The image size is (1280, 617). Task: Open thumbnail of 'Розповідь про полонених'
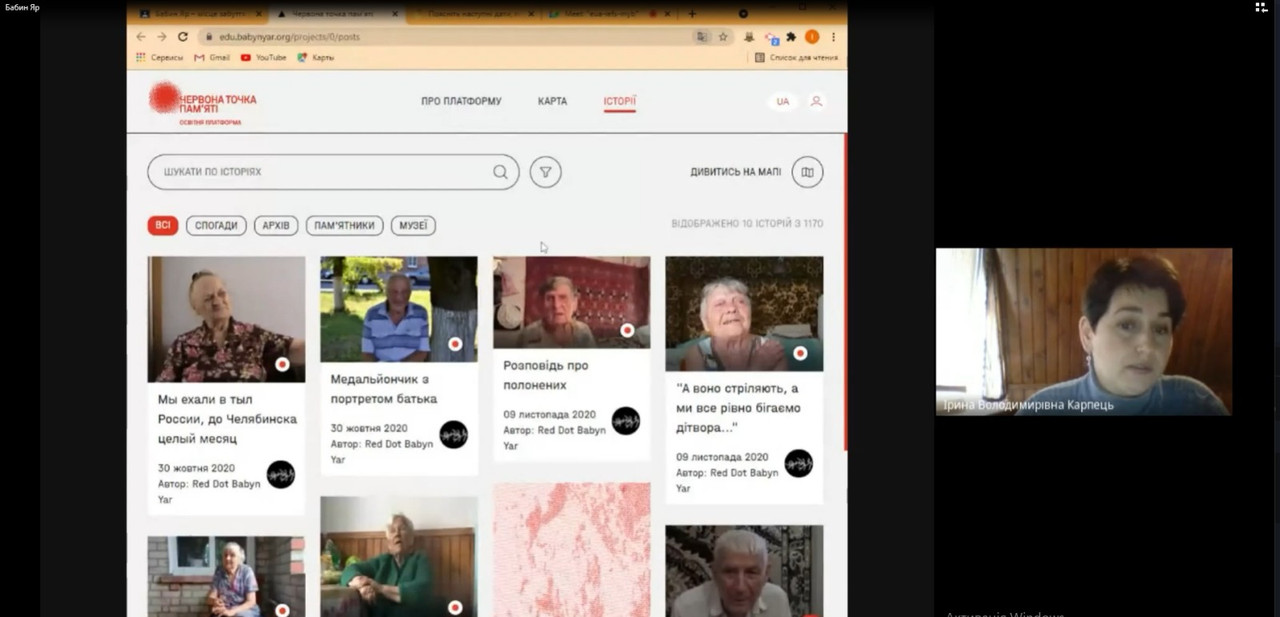coord(571,302)
